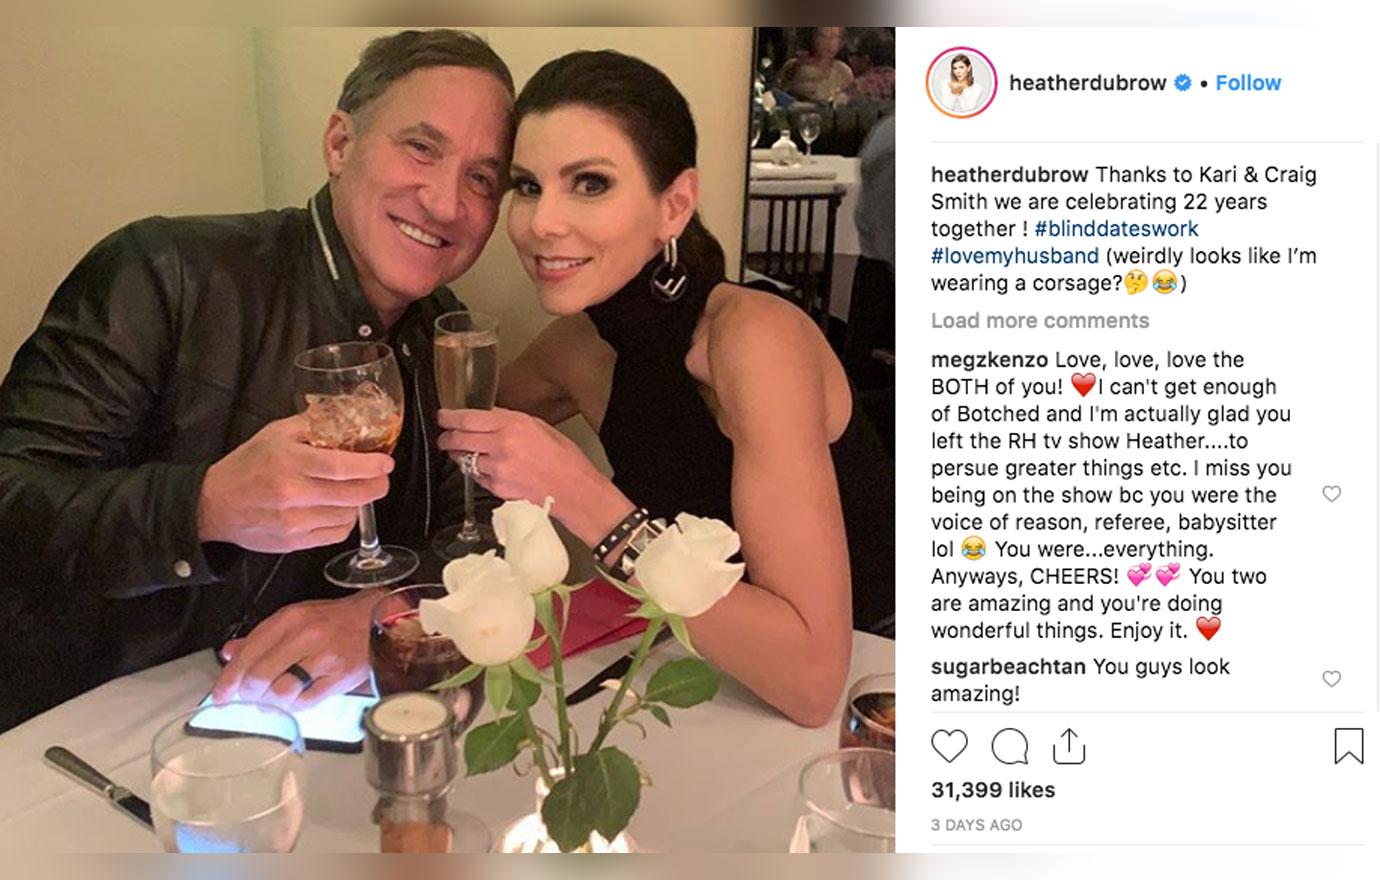Click the blue verified badge

pyautogui.click(x=1182, y=83)
